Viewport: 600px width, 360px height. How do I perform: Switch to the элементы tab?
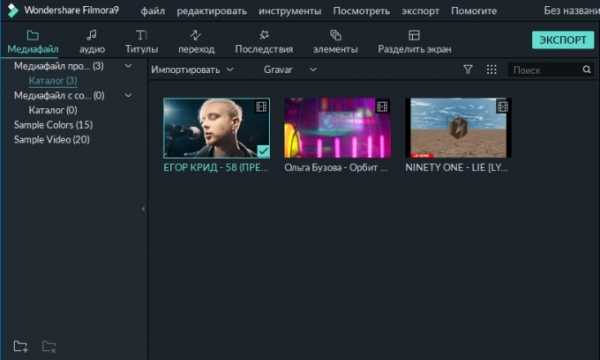tap(335, 42)
